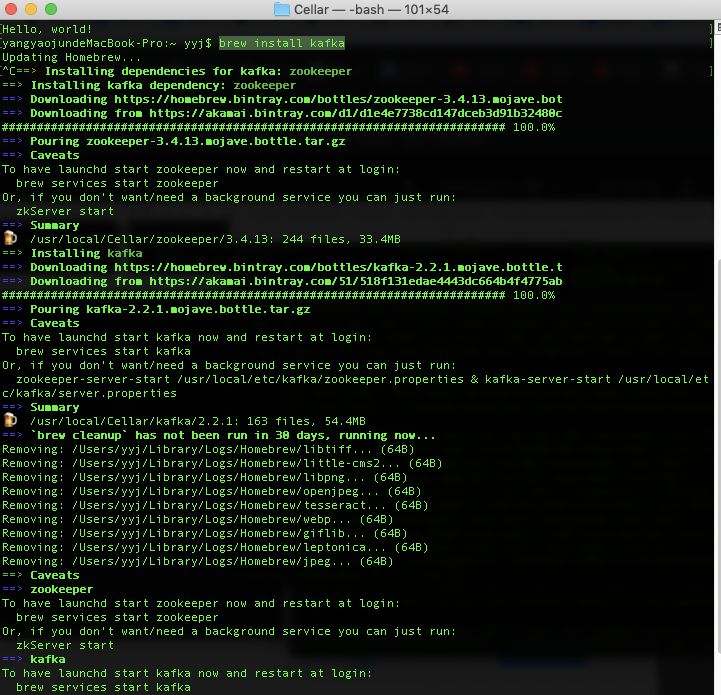This screenshot has height=695, width=721.
Task: Click the Cellar folder icon in title bar
Action: tap(281, 9)
